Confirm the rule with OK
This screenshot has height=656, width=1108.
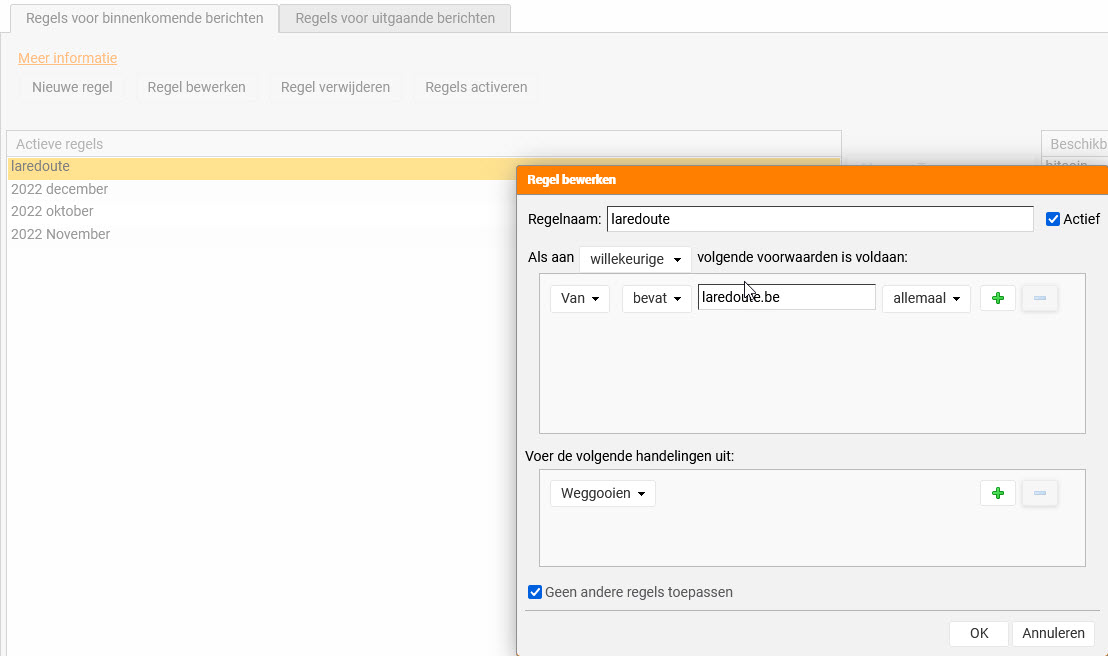[x=979, y=633]
